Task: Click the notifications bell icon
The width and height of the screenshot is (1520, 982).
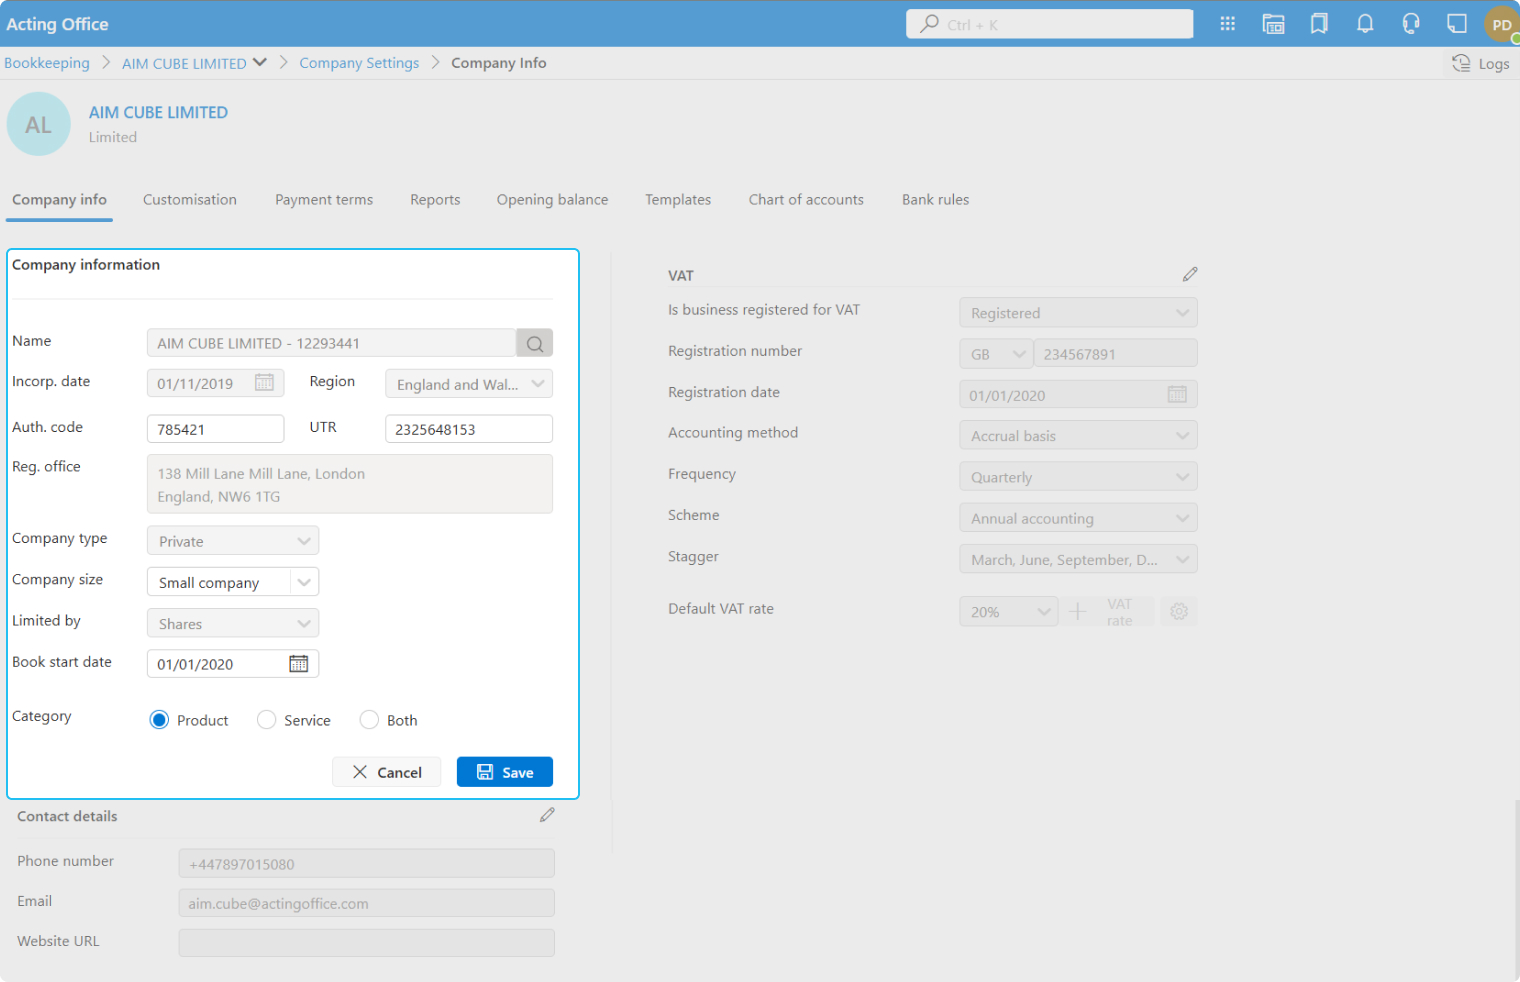Action: (x=1364, y=24)
